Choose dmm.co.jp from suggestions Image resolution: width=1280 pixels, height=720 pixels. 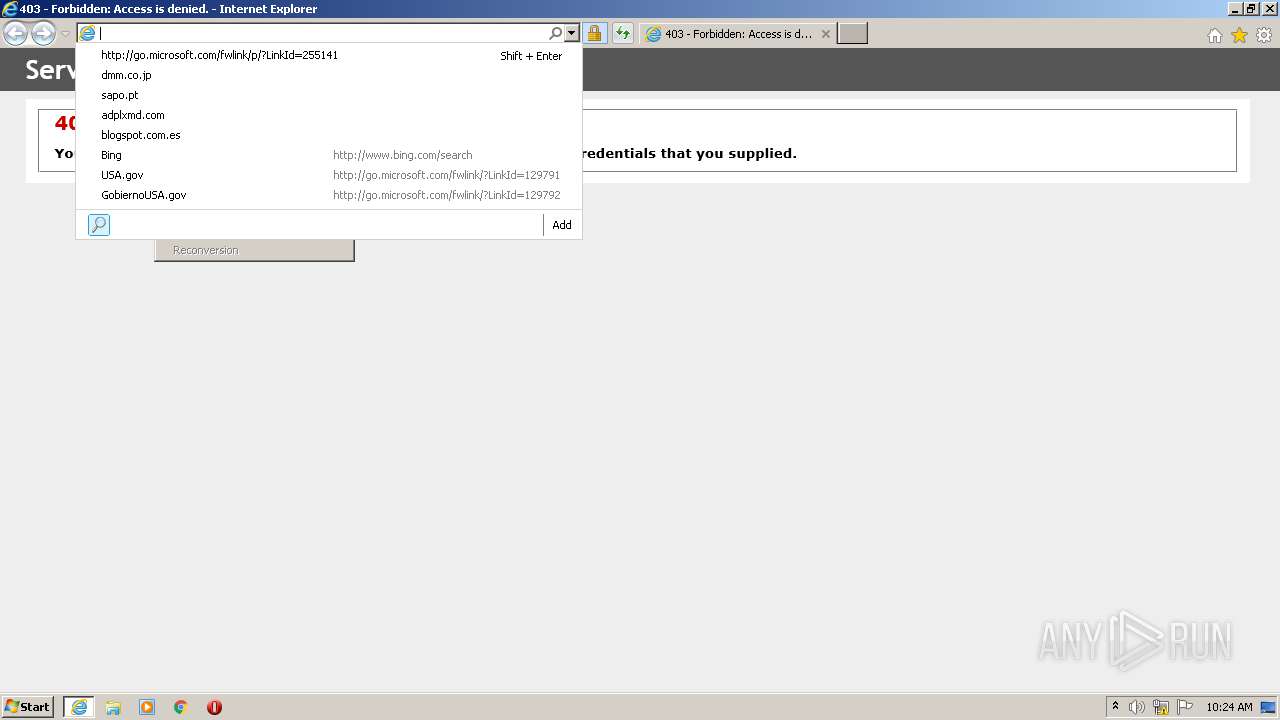tap(329, 75)
